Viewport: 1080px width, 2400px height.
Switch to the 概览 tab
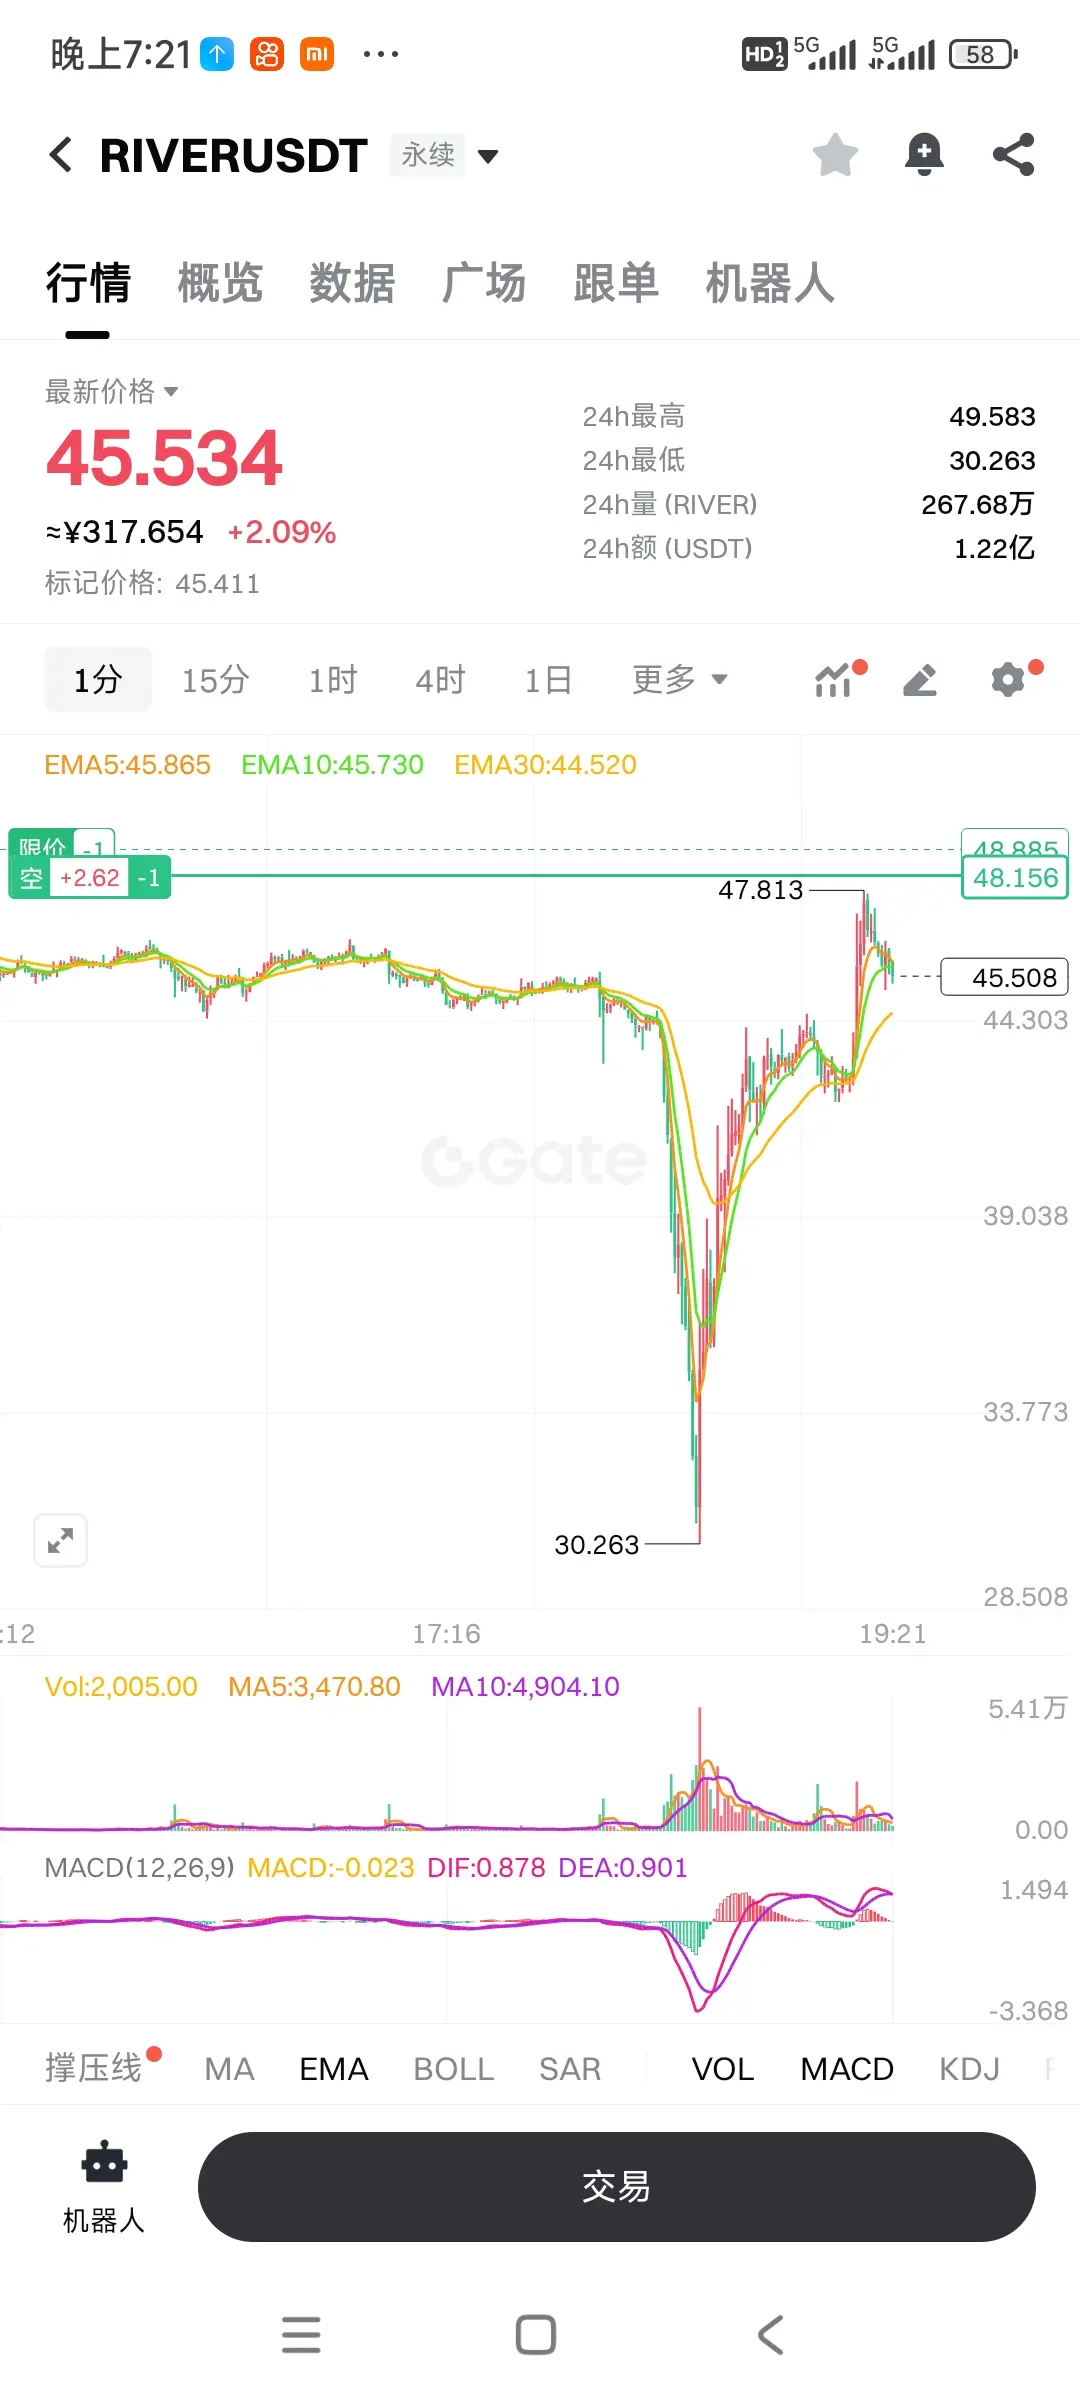220,283
